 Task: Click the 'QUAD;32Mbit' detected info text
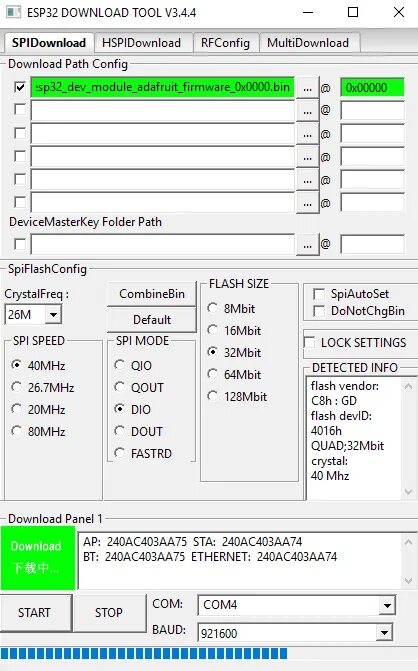click(347, 446)
